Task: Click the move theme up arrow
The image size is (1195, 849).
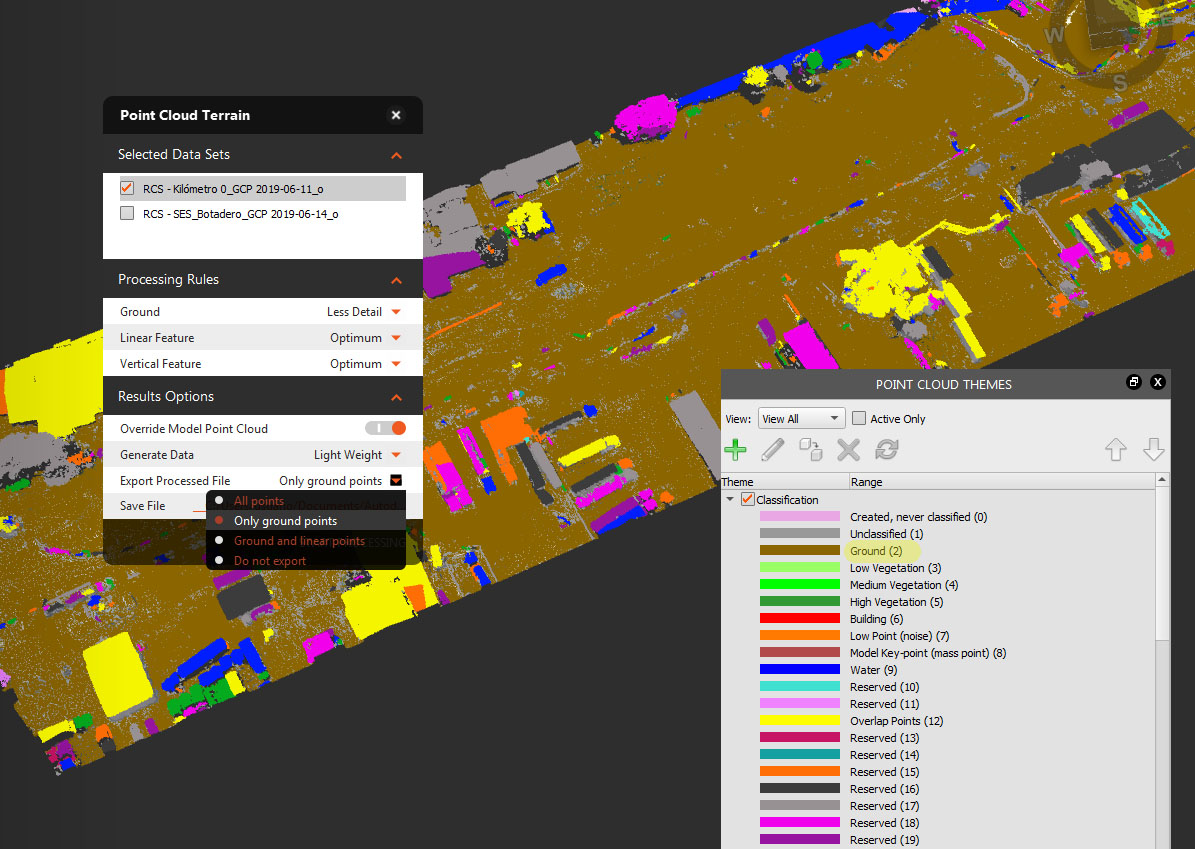Action: click(x=1116, y=450)
